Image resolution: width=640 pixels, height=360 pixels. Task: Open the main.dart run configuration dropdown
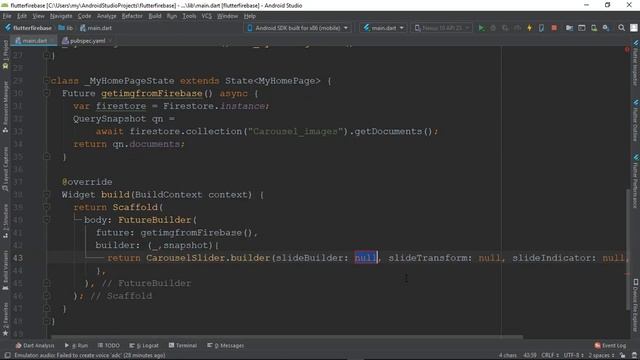pos(383,28)
